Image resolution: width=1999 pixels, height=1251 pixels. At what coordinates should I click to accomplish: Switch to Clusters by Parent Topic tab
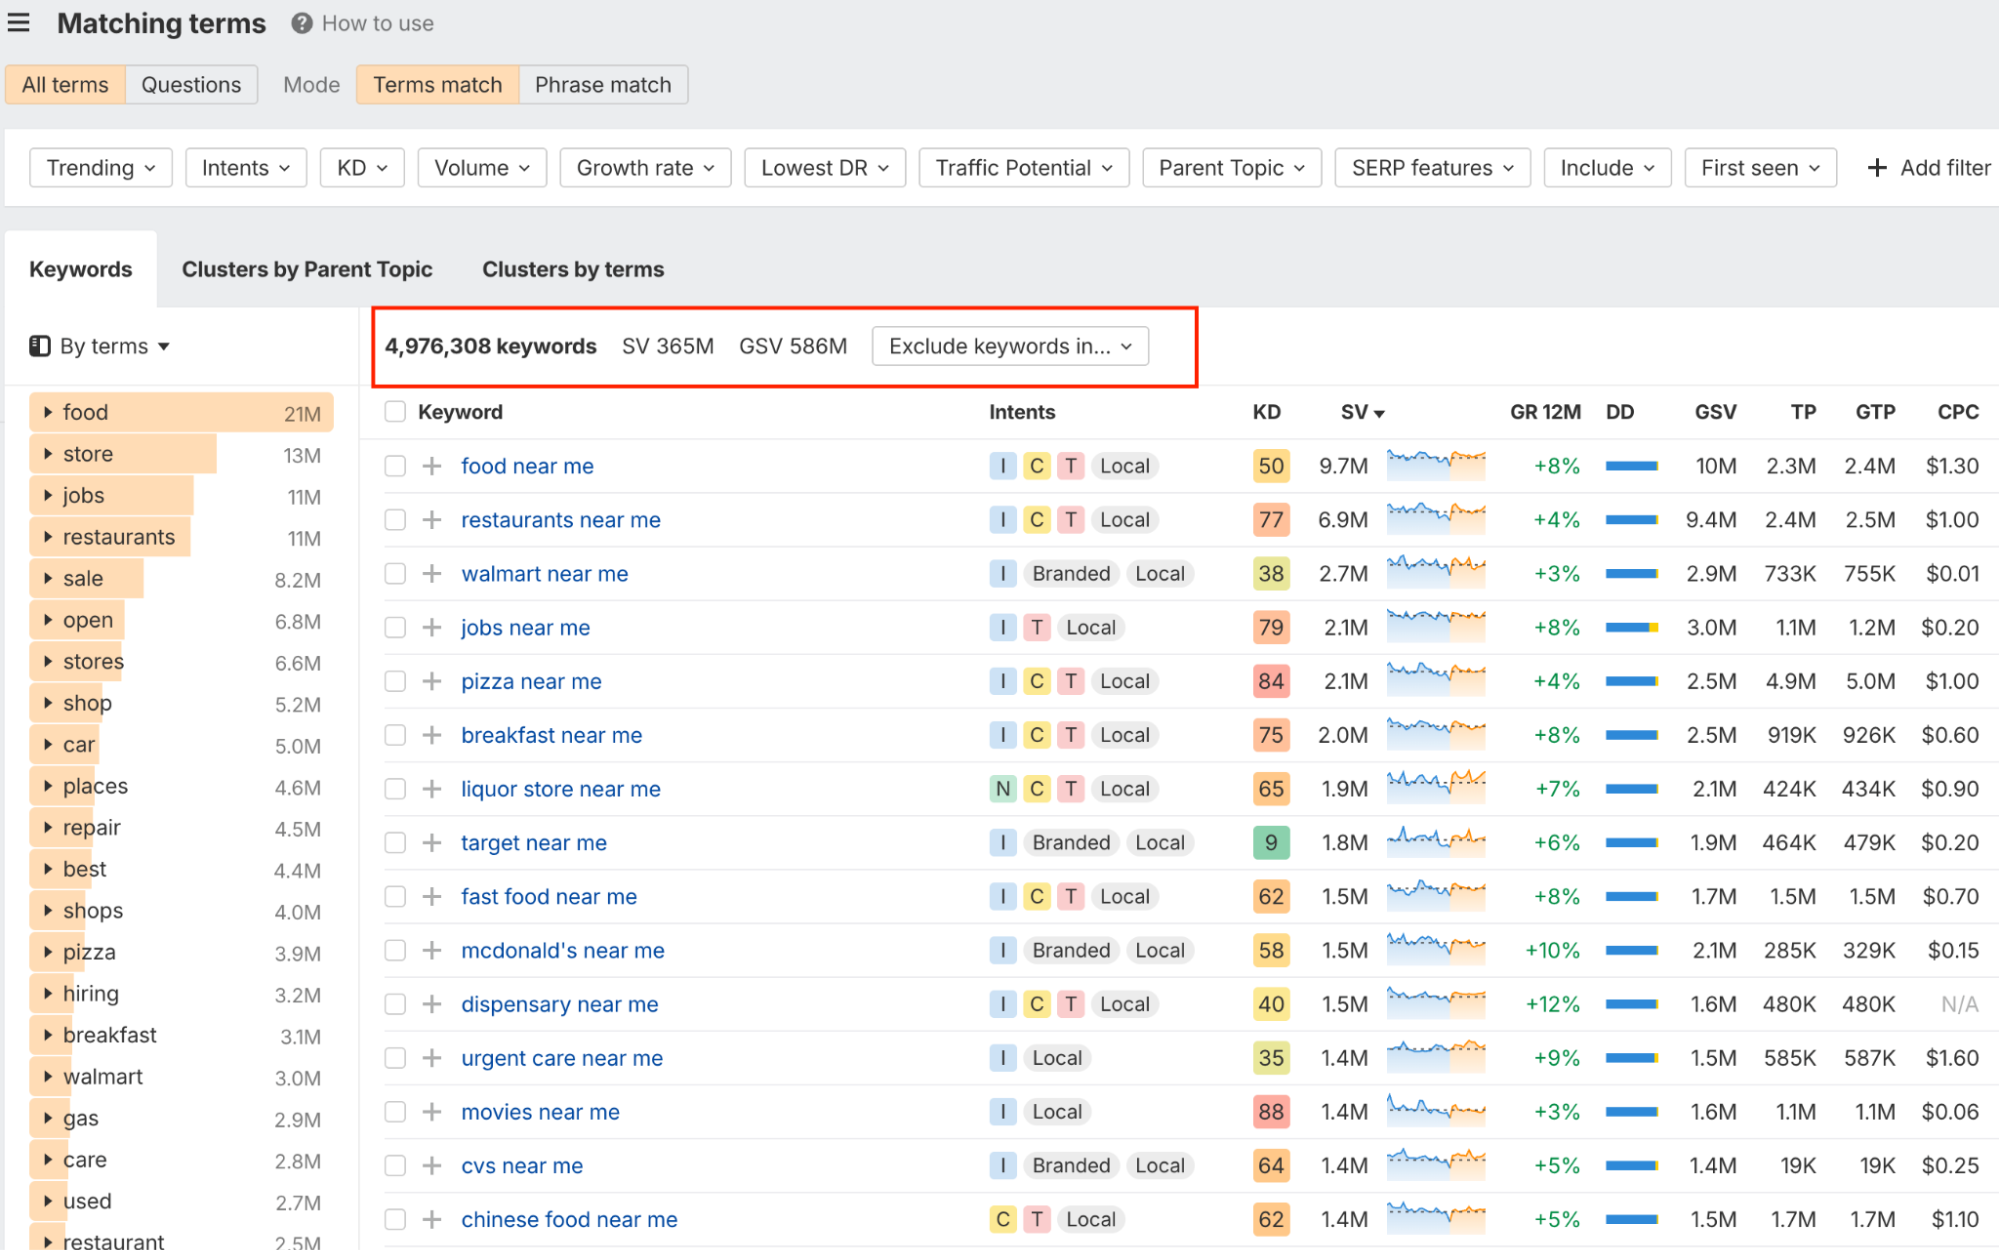(x=306, y=269)
